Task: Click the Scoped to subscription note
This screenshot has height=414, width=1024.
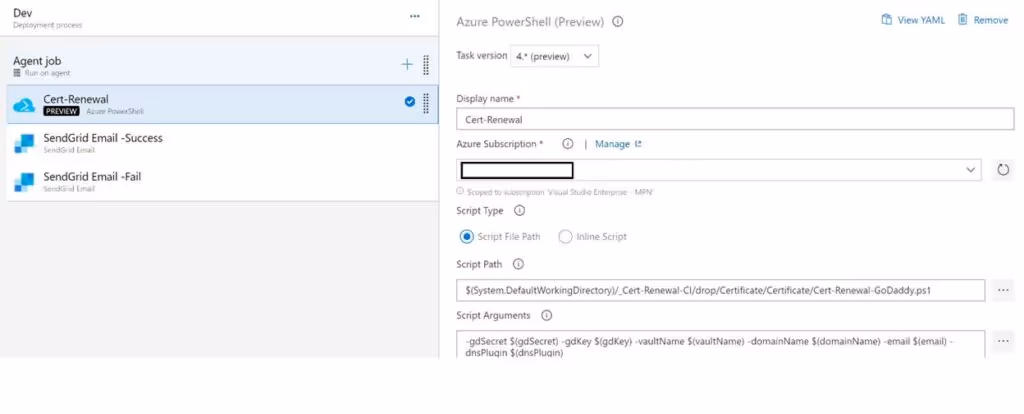Action: pos(560,193)
